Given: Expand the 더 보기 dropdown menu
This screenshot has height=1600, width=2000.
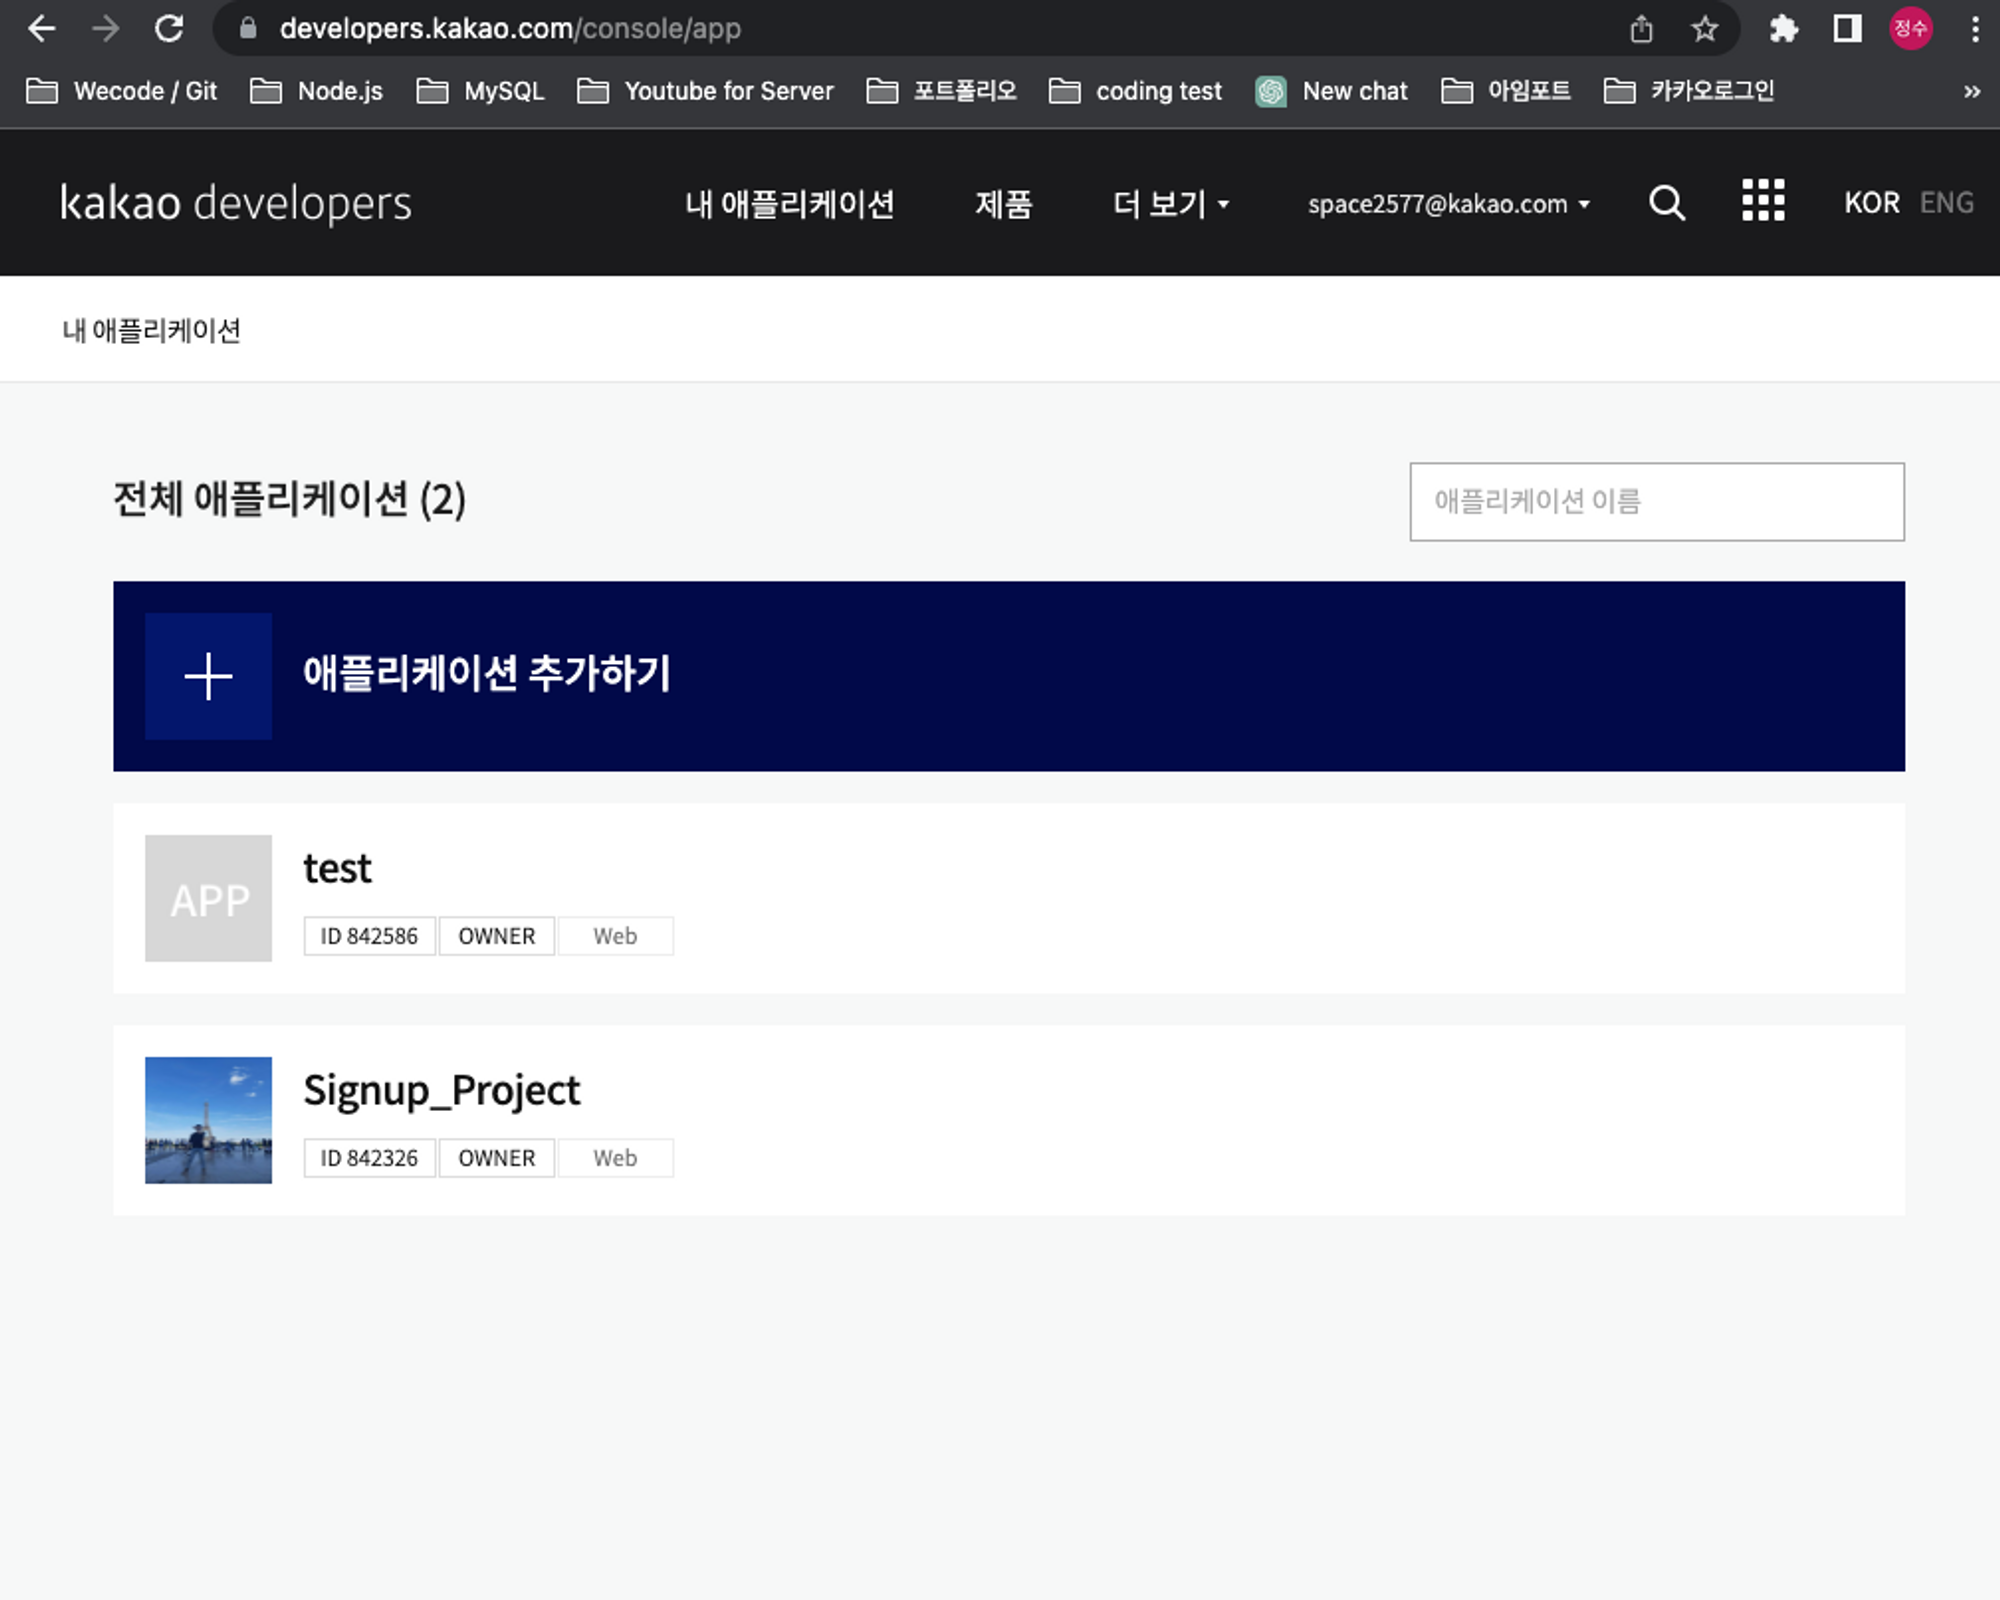Looking at the screenshot, I should (x=1170, y=204).
